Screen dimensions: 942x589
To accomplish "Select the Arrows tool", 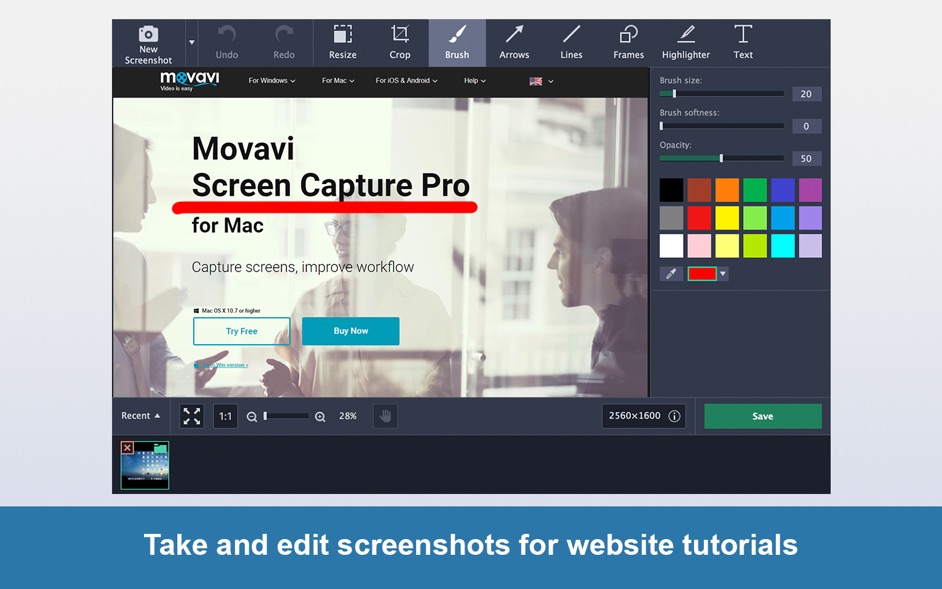I will 514,43.
